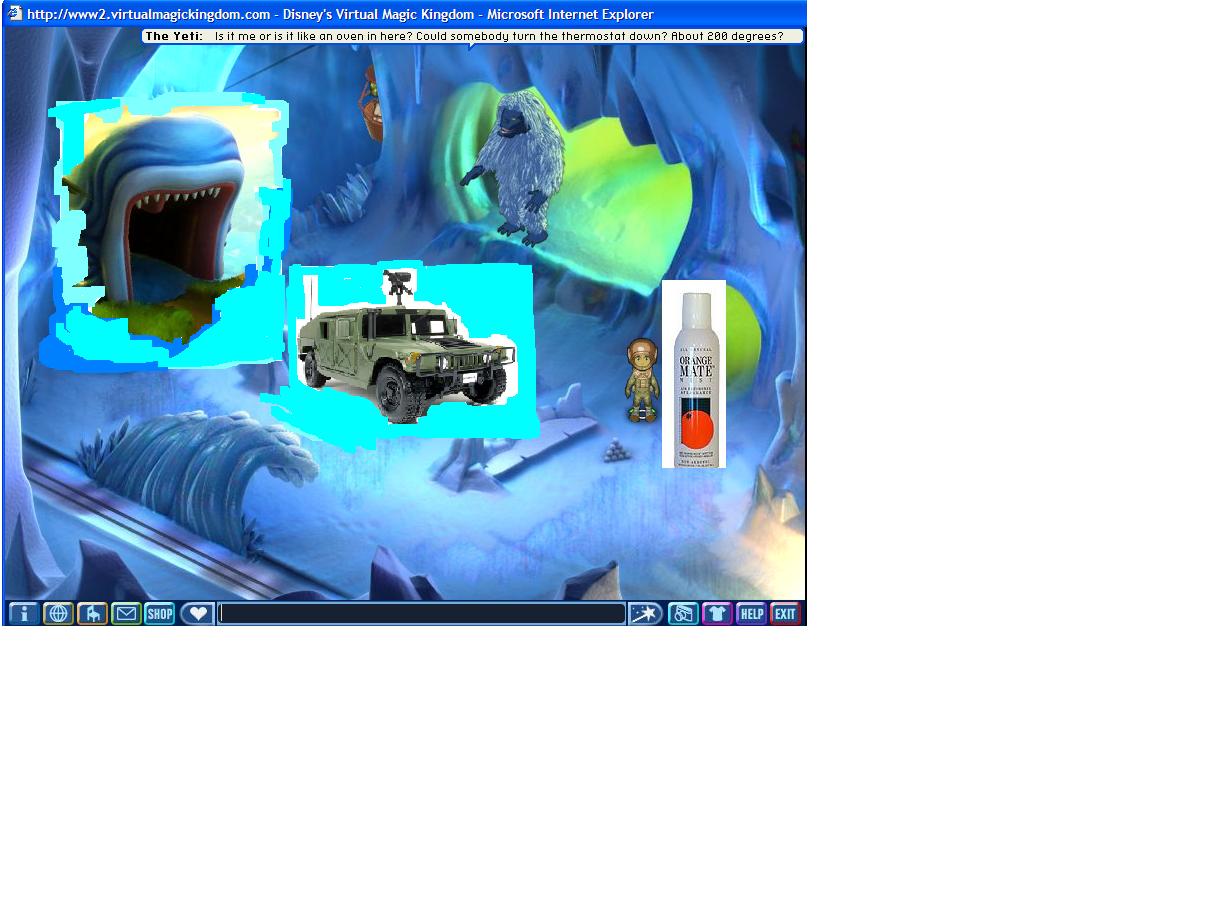Viewport: 1218px width, 909px height.
Task: Open the shirt clothing icon
Action: pos(717,613)
